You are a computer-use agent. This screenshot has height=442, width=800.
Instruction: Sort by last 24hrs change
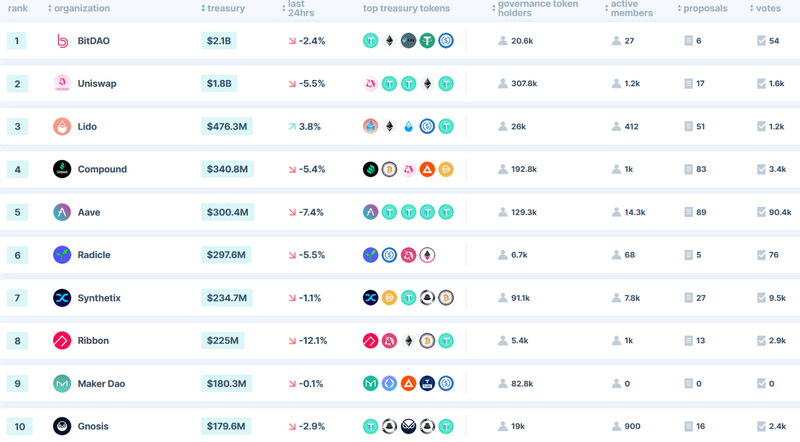click(298, 8)
